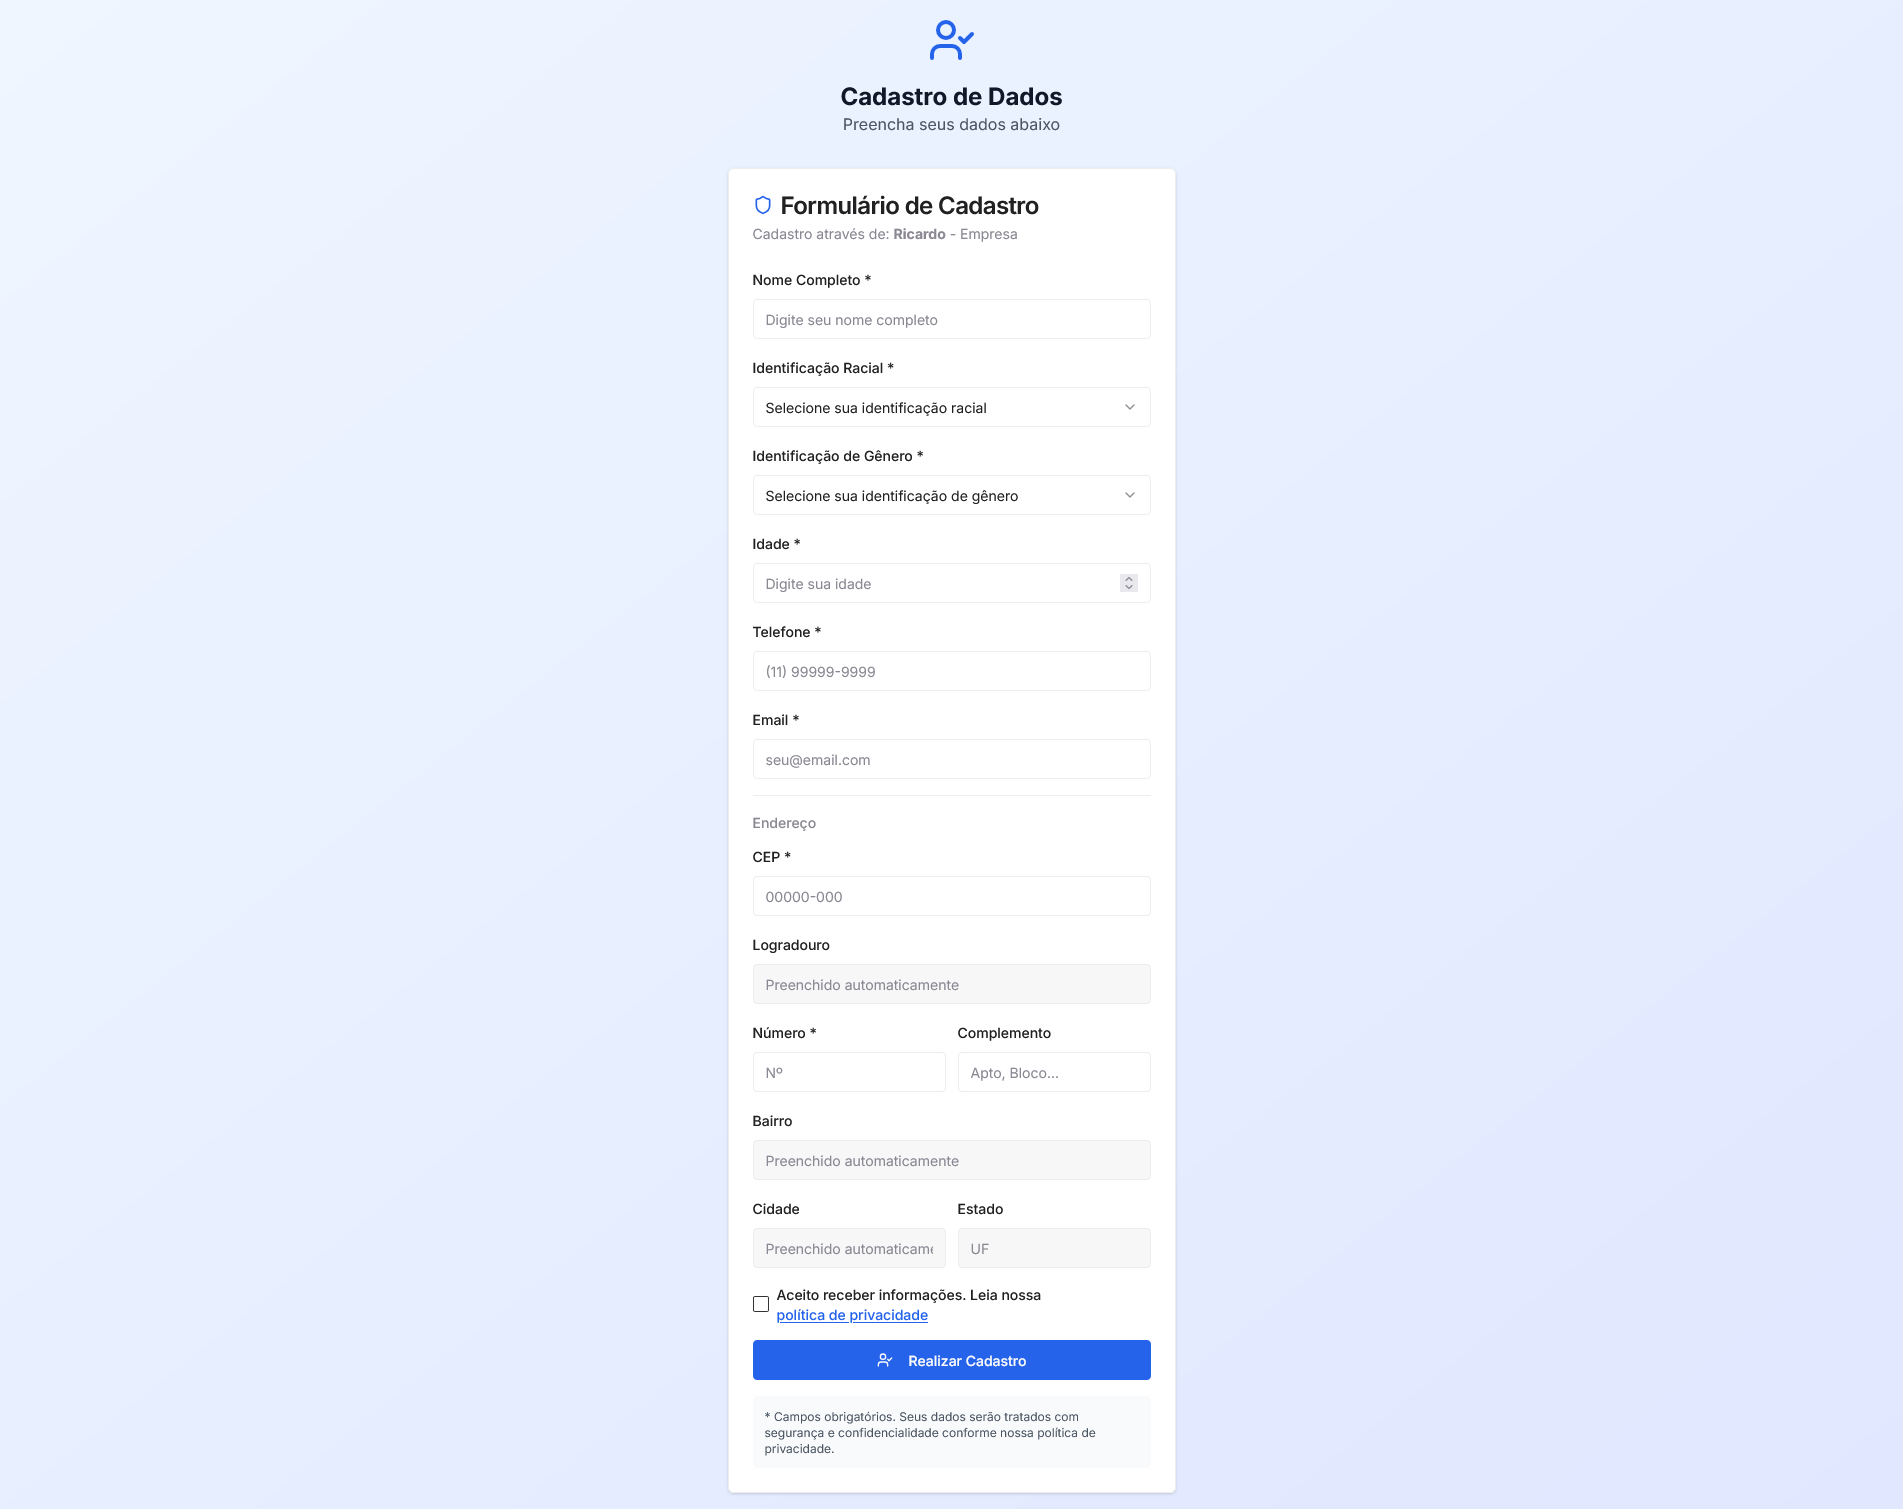Click the Estado UF field
The width and height of the screenshot is (1903, 1509).
pyautogui.click(x=1054, y=1249)
